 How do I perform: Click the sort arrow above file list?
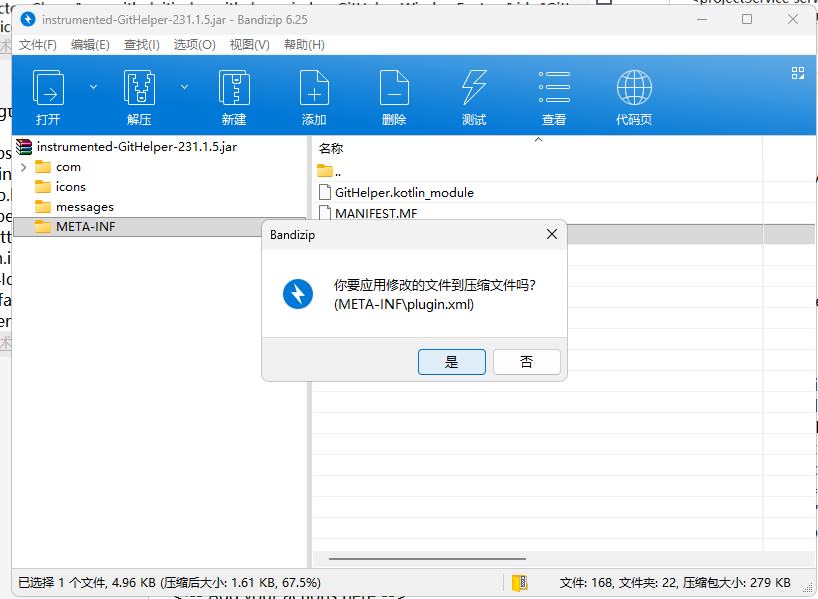point(538,139)
